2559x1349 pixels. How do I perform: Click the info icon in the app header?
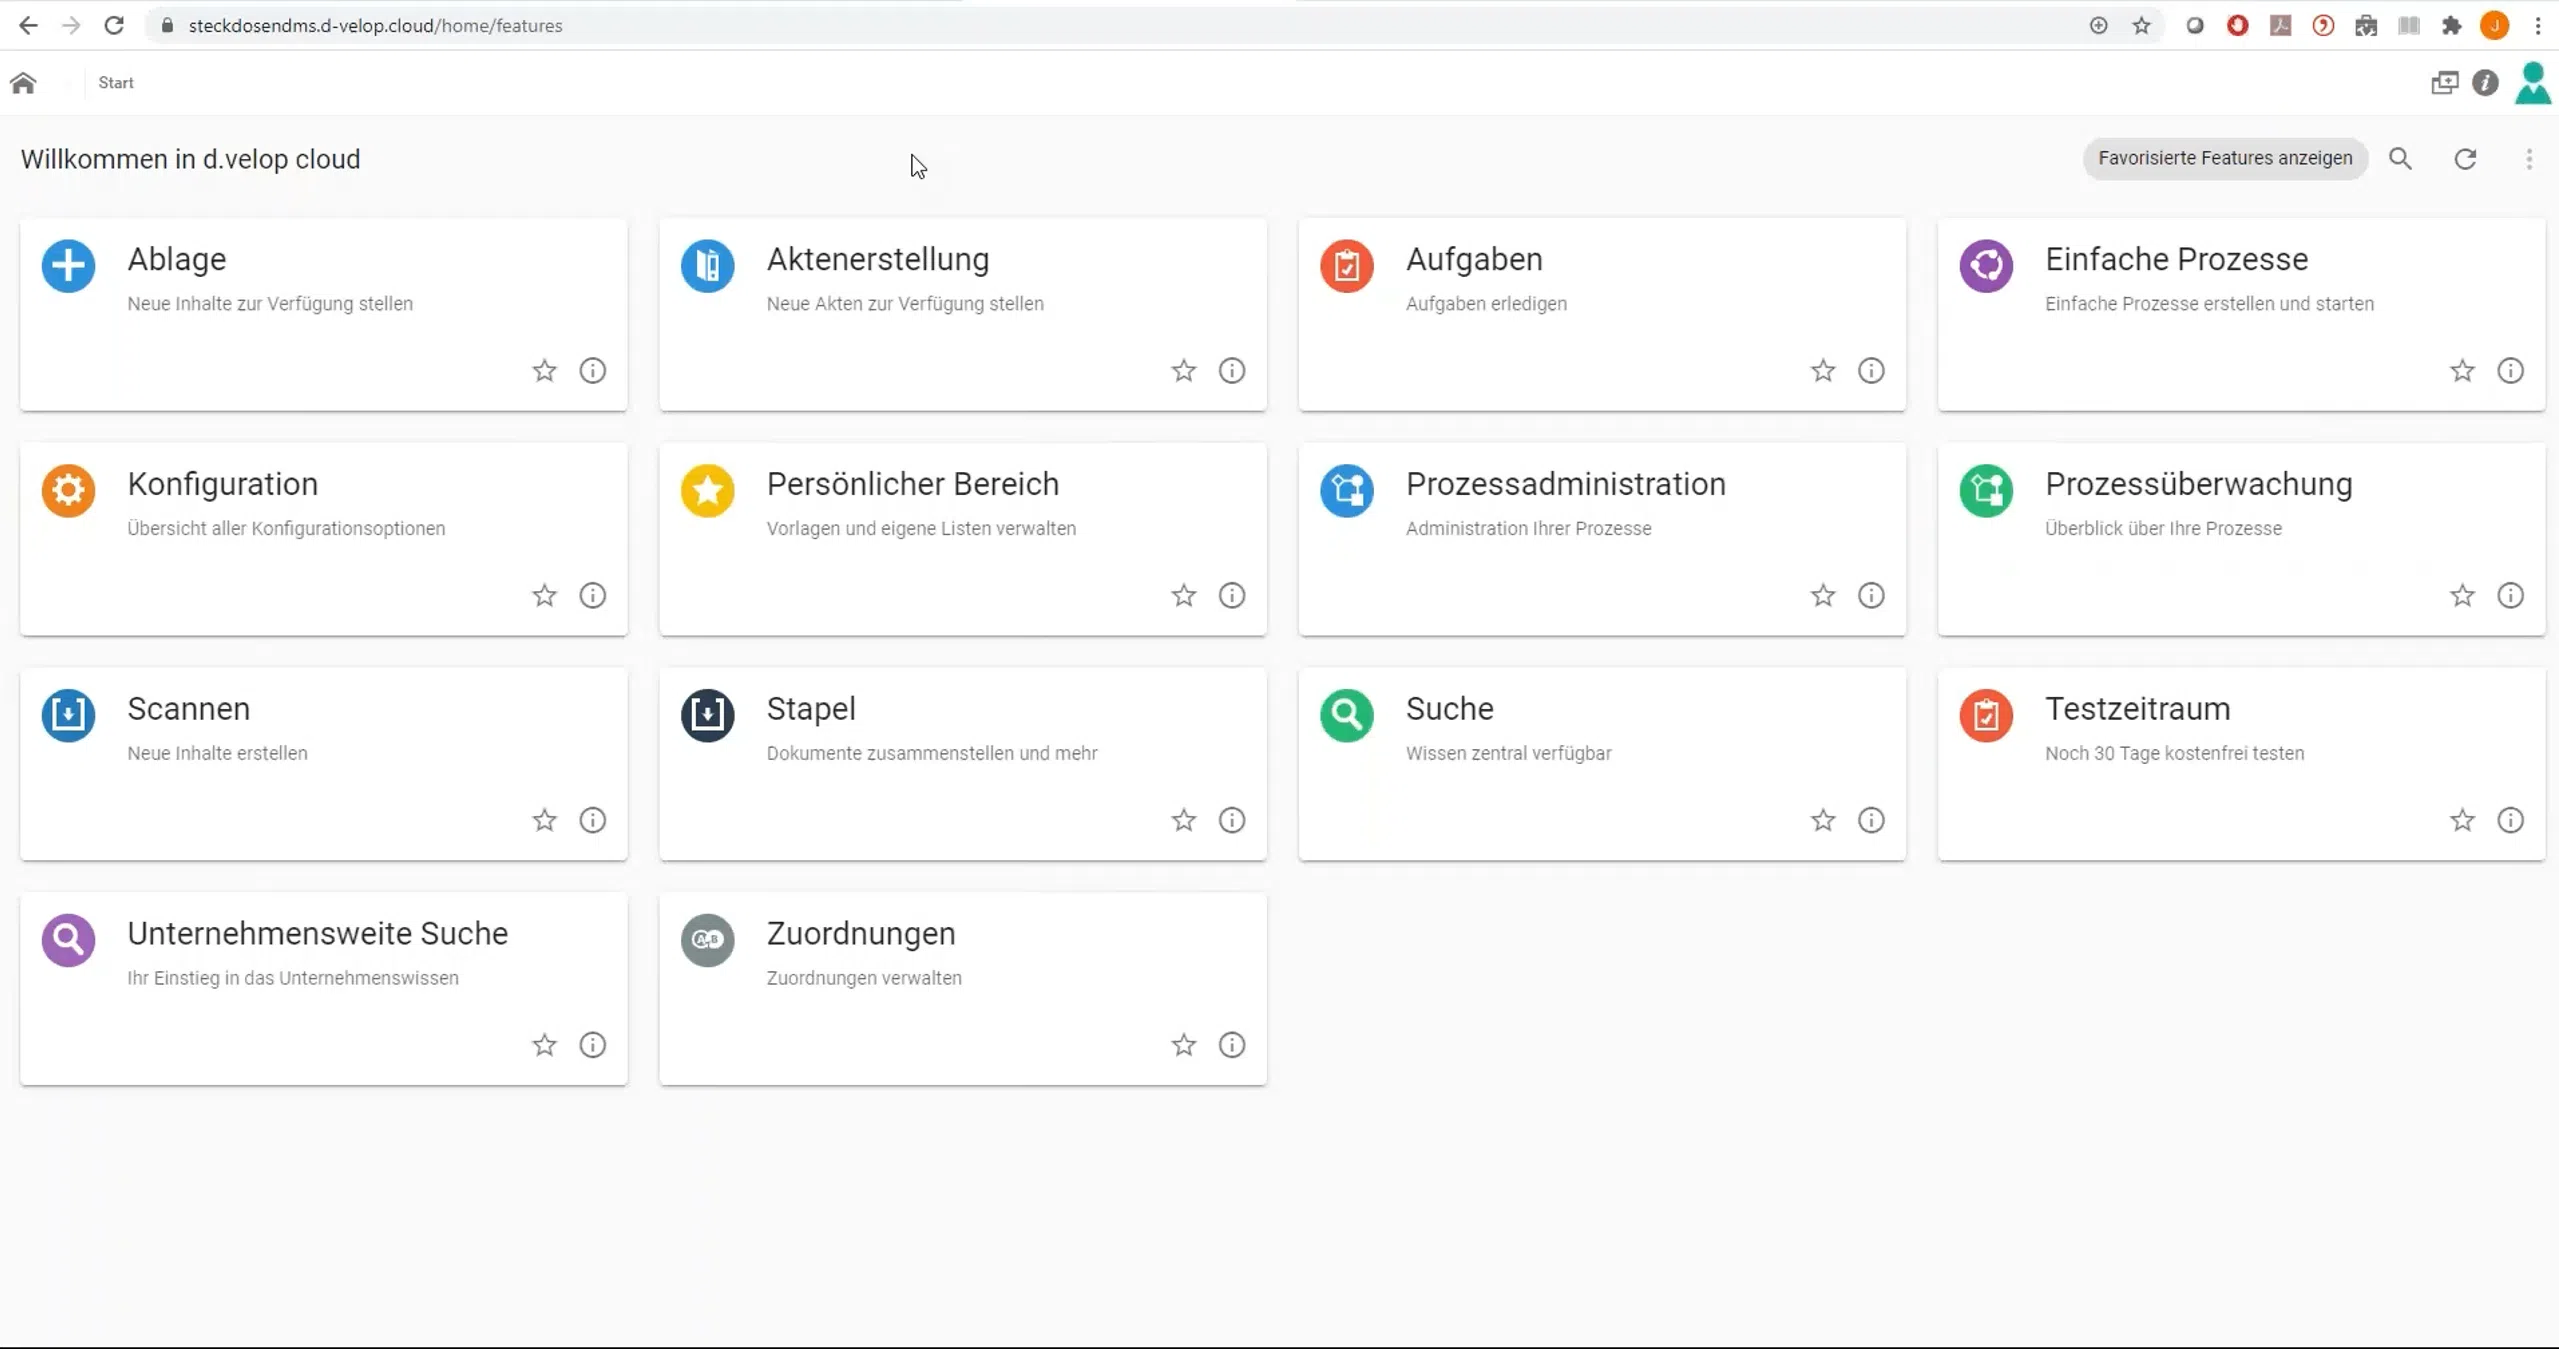click(2485, 83)
